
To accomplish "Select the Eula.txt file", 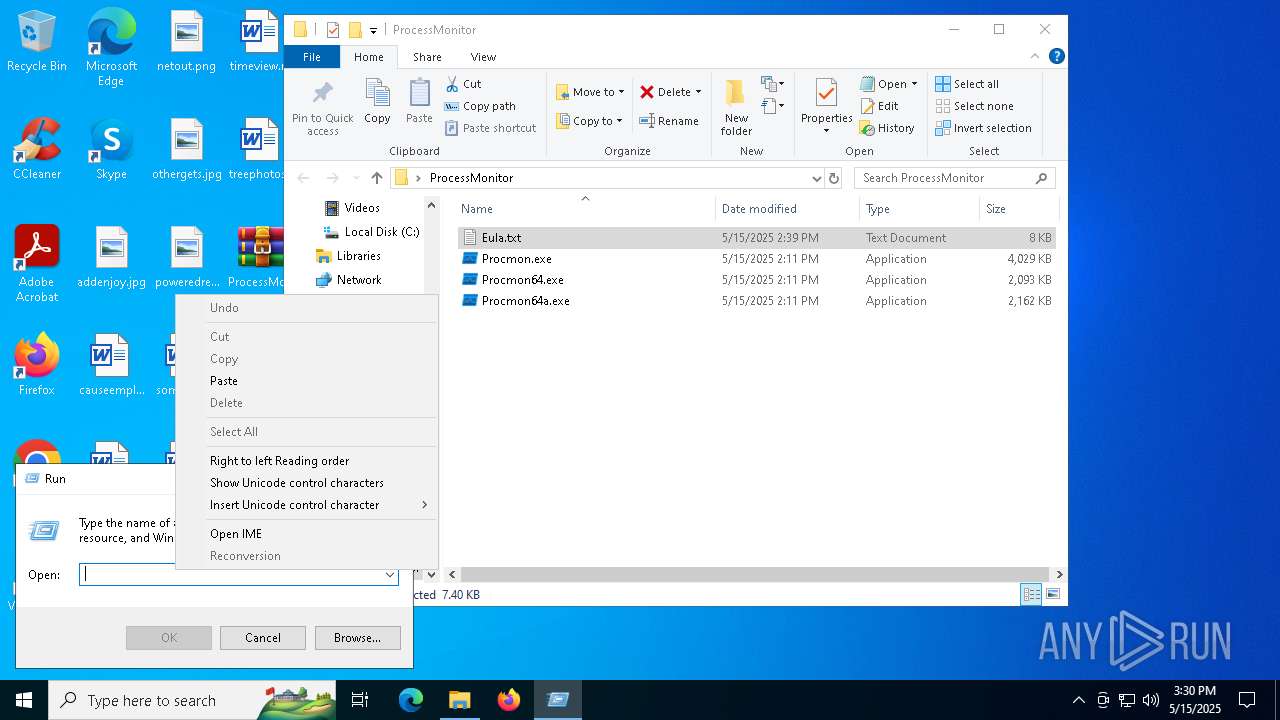I will tap(756, 238).
